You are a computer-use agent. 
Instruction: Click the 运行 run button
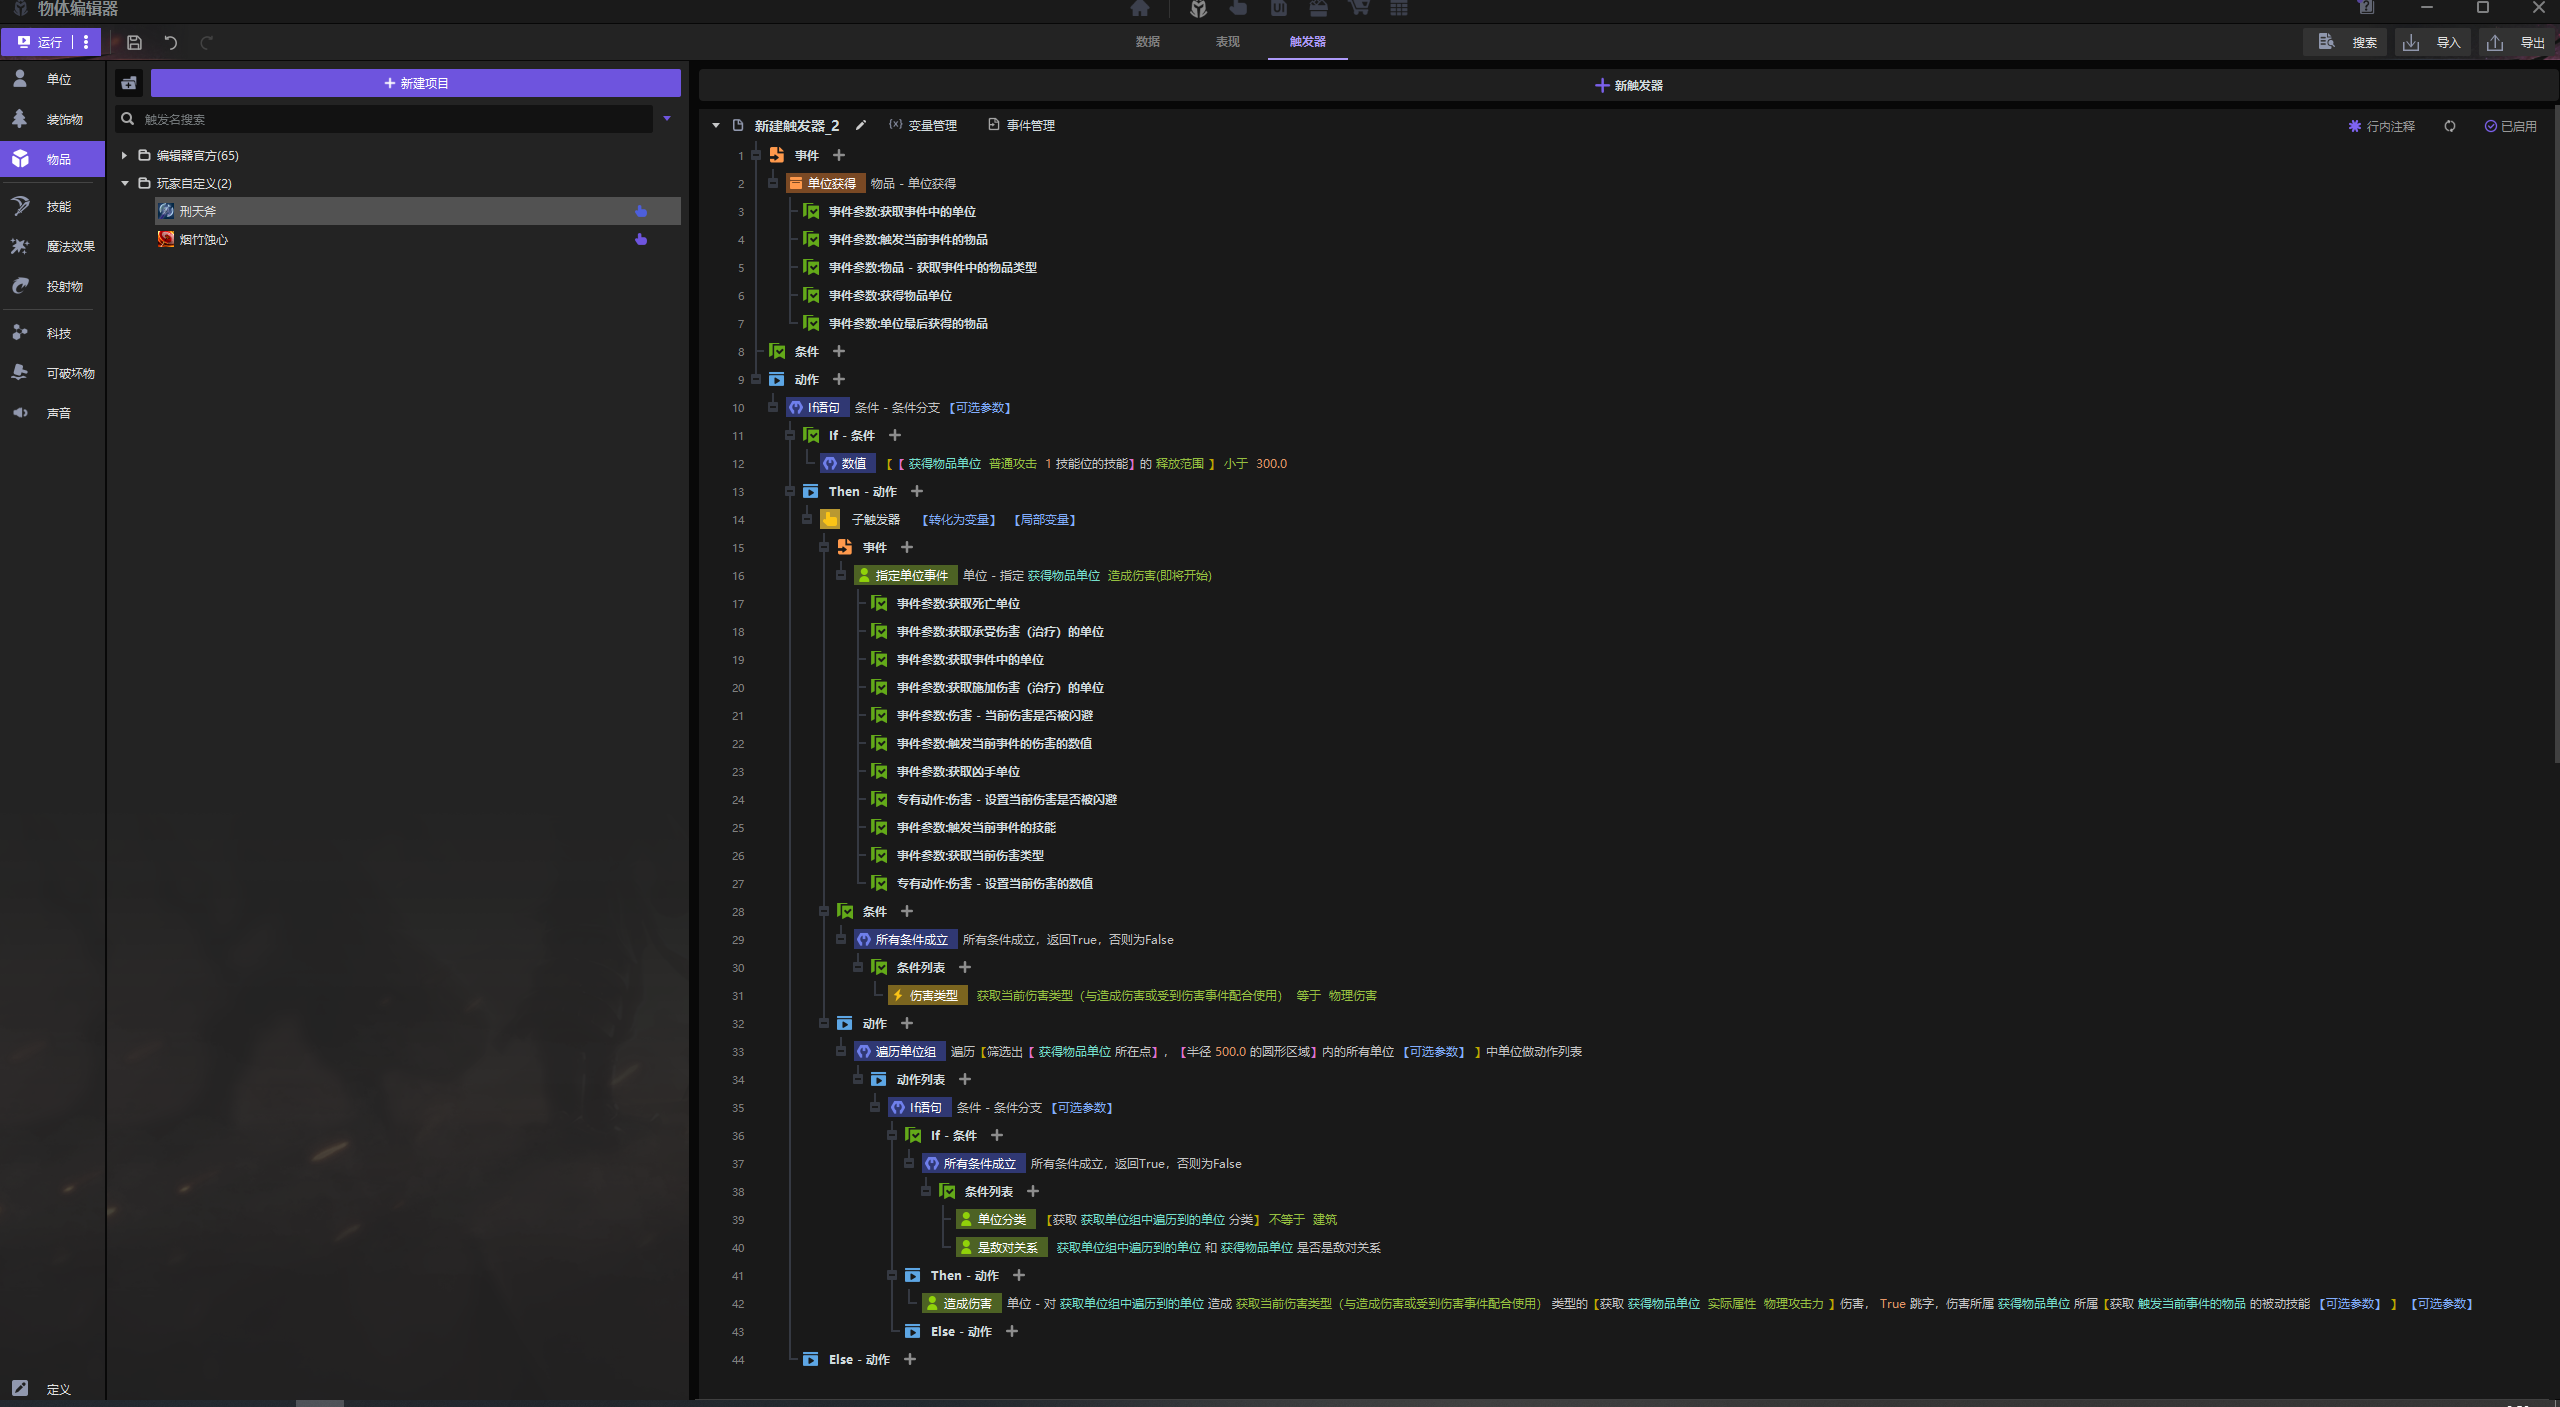[x=38, y=42]
